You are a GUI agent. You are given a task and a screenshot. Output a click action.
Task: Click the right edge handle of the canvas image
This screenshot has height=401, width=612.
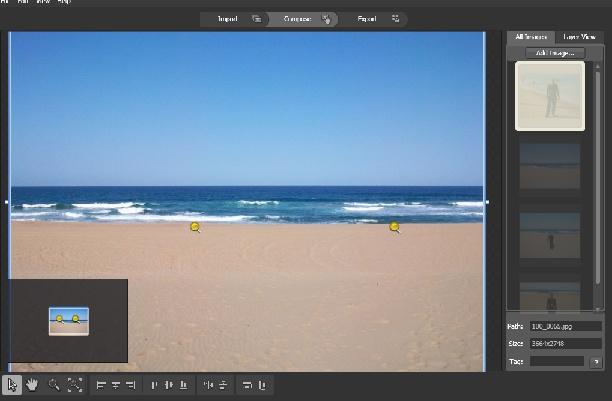pos(487,202)
